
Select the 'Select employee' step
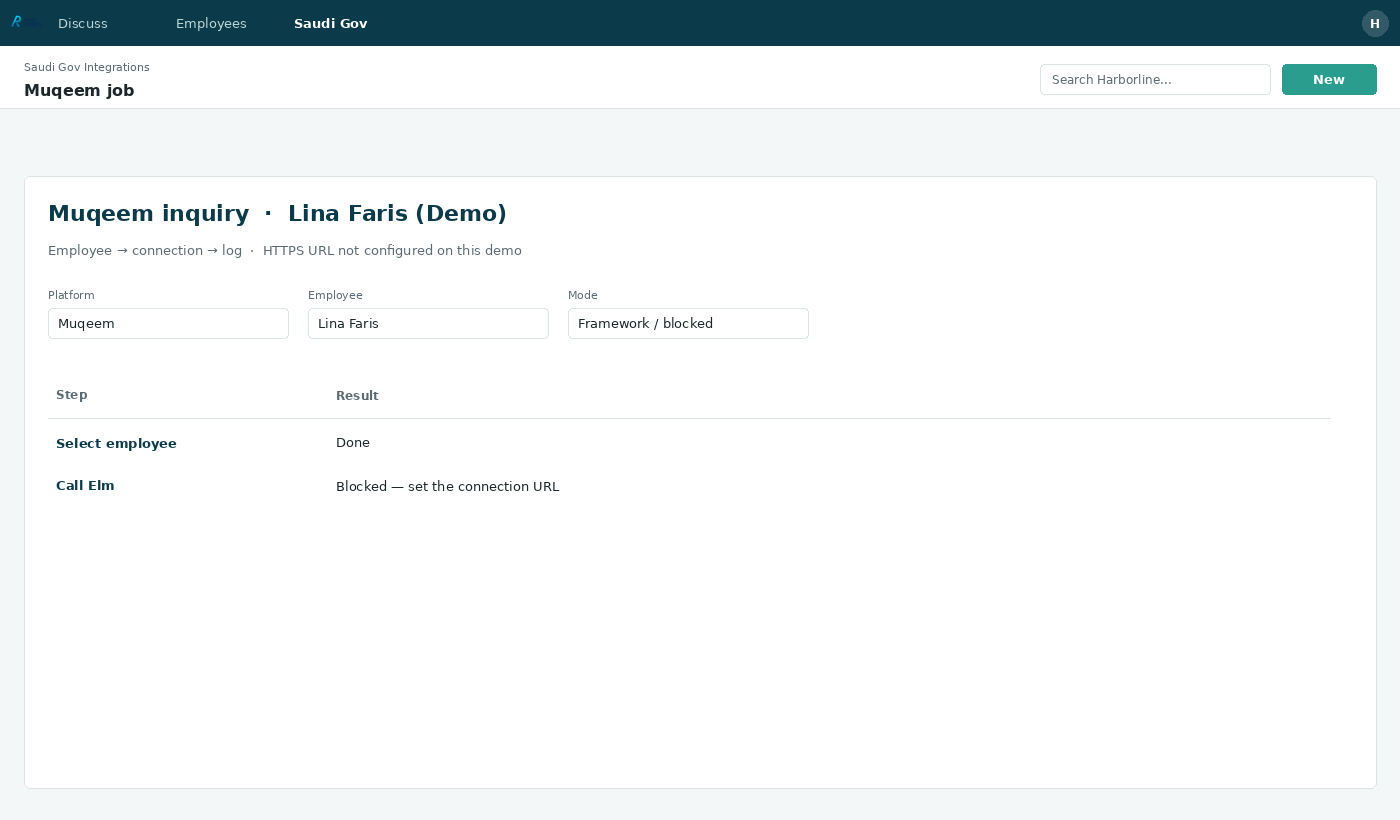click(x=116, y=443)
